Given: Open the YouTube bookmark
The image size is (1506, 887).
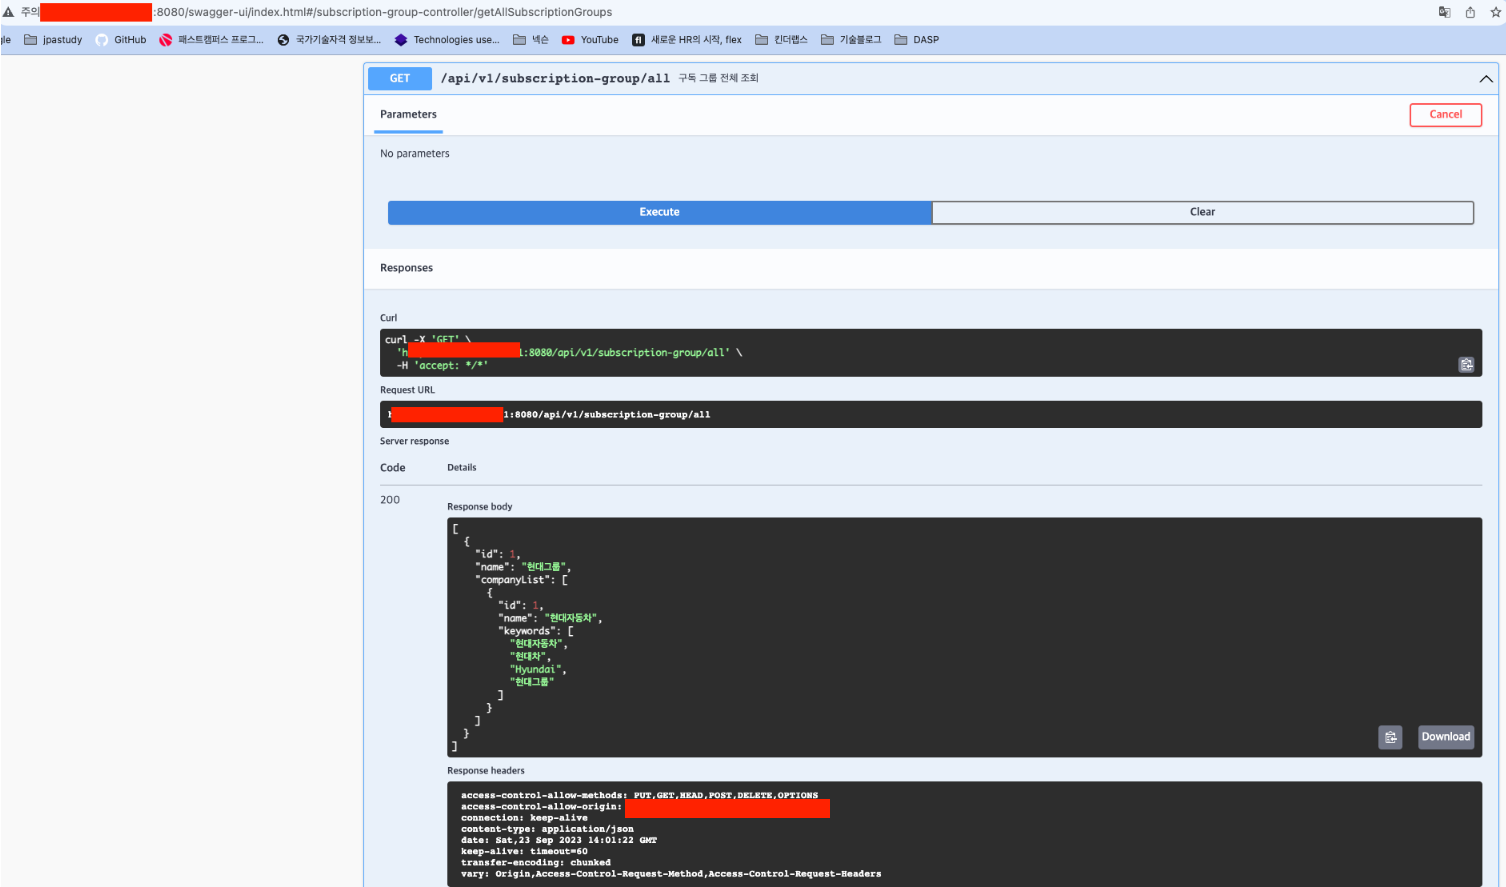Looking at the screenshot, I should click(590, 40).
